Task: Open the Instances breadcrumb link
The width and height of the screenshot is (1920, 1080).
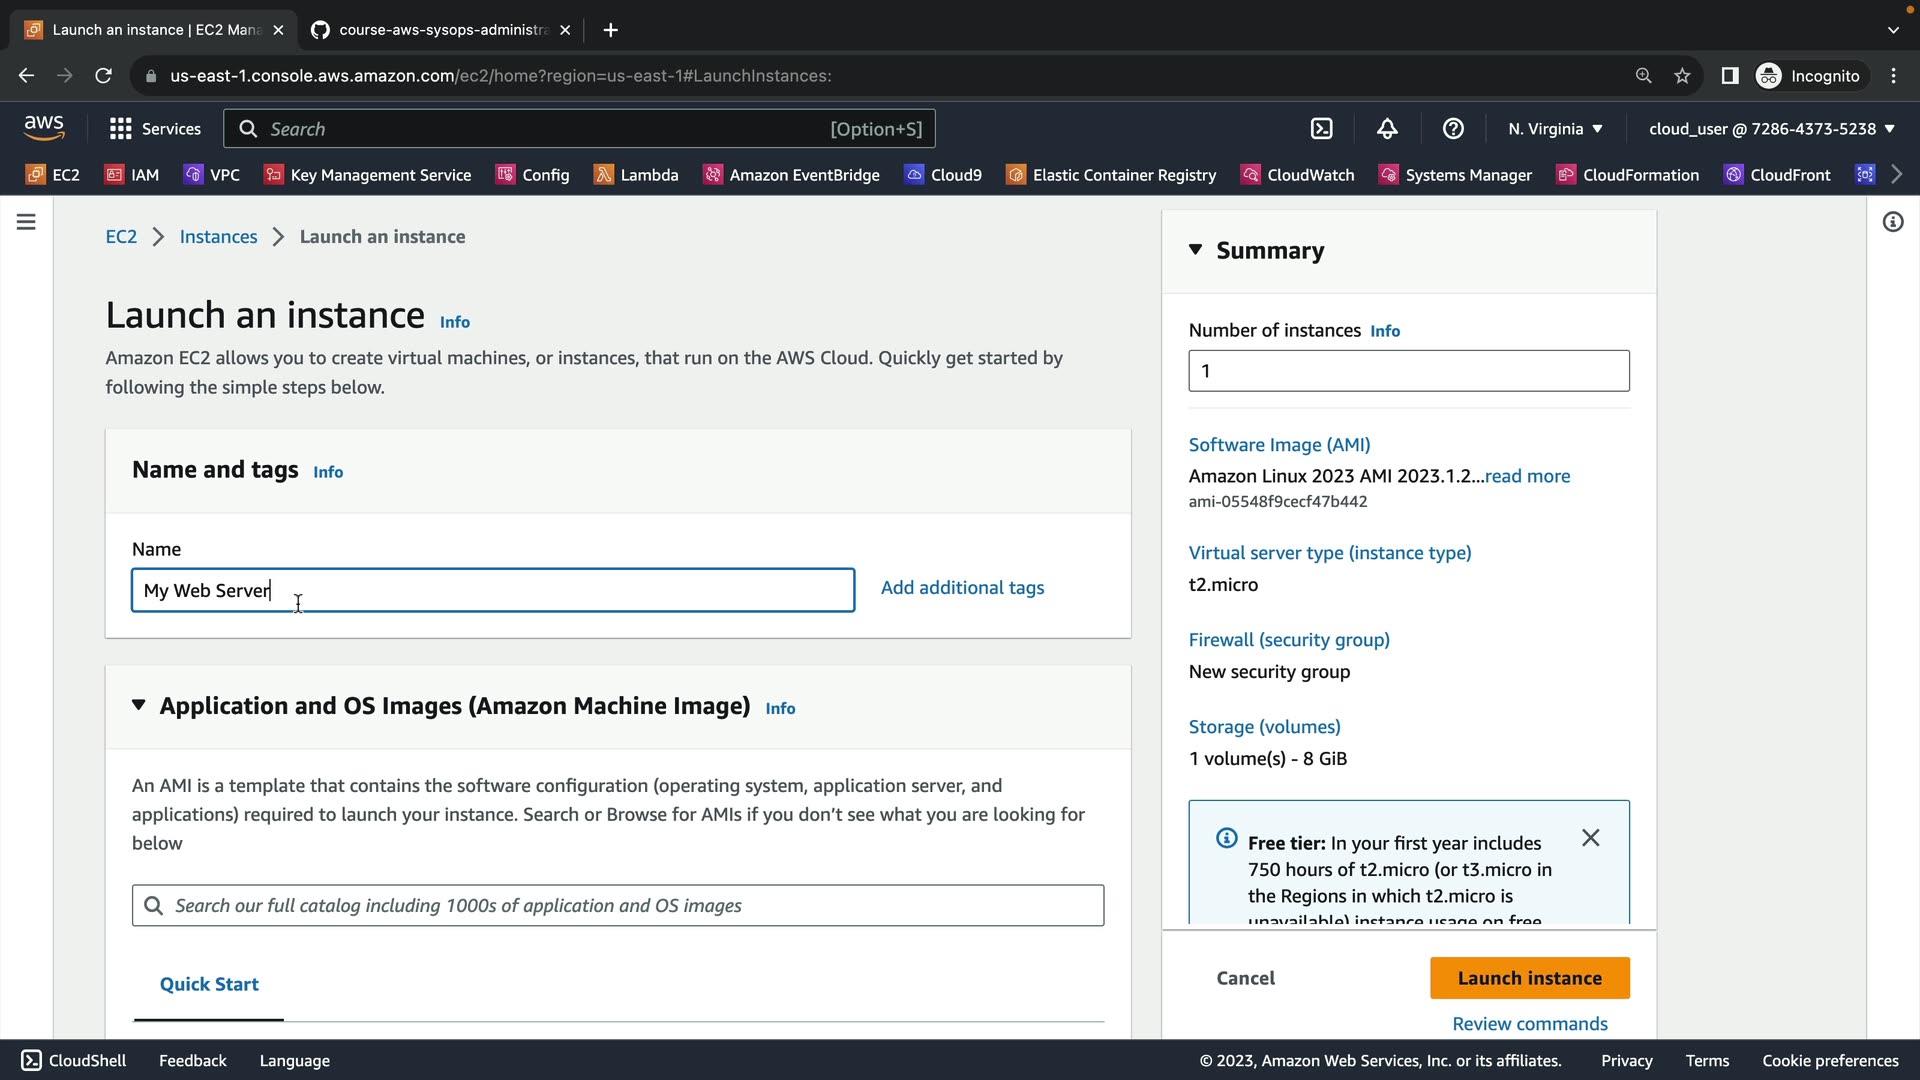Action: [218, 237]
